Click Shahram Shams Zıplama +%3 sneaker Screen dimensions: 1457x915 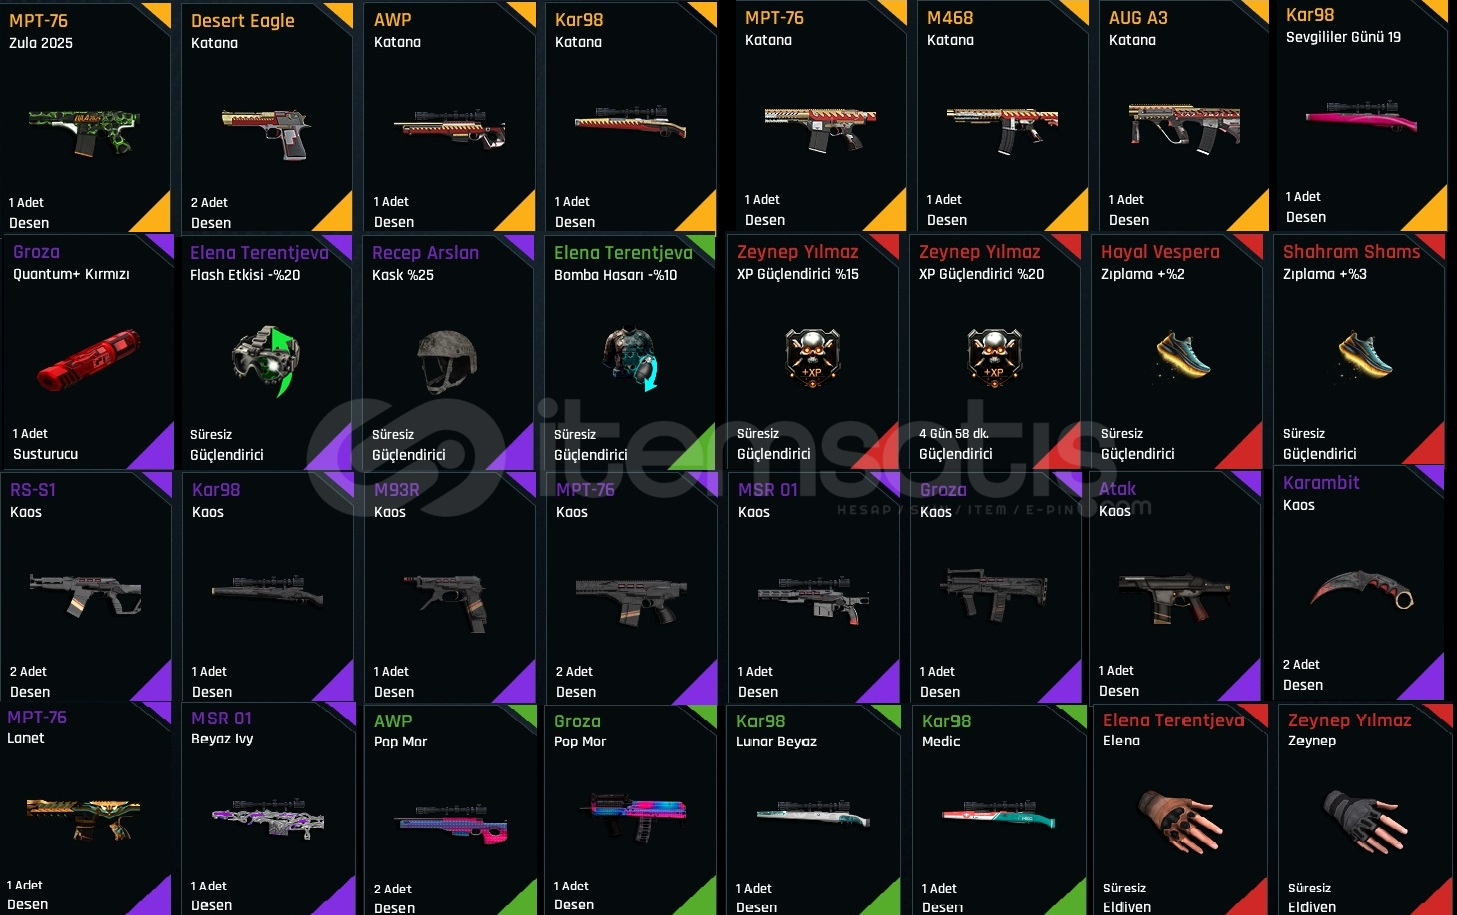(1365, 355)
